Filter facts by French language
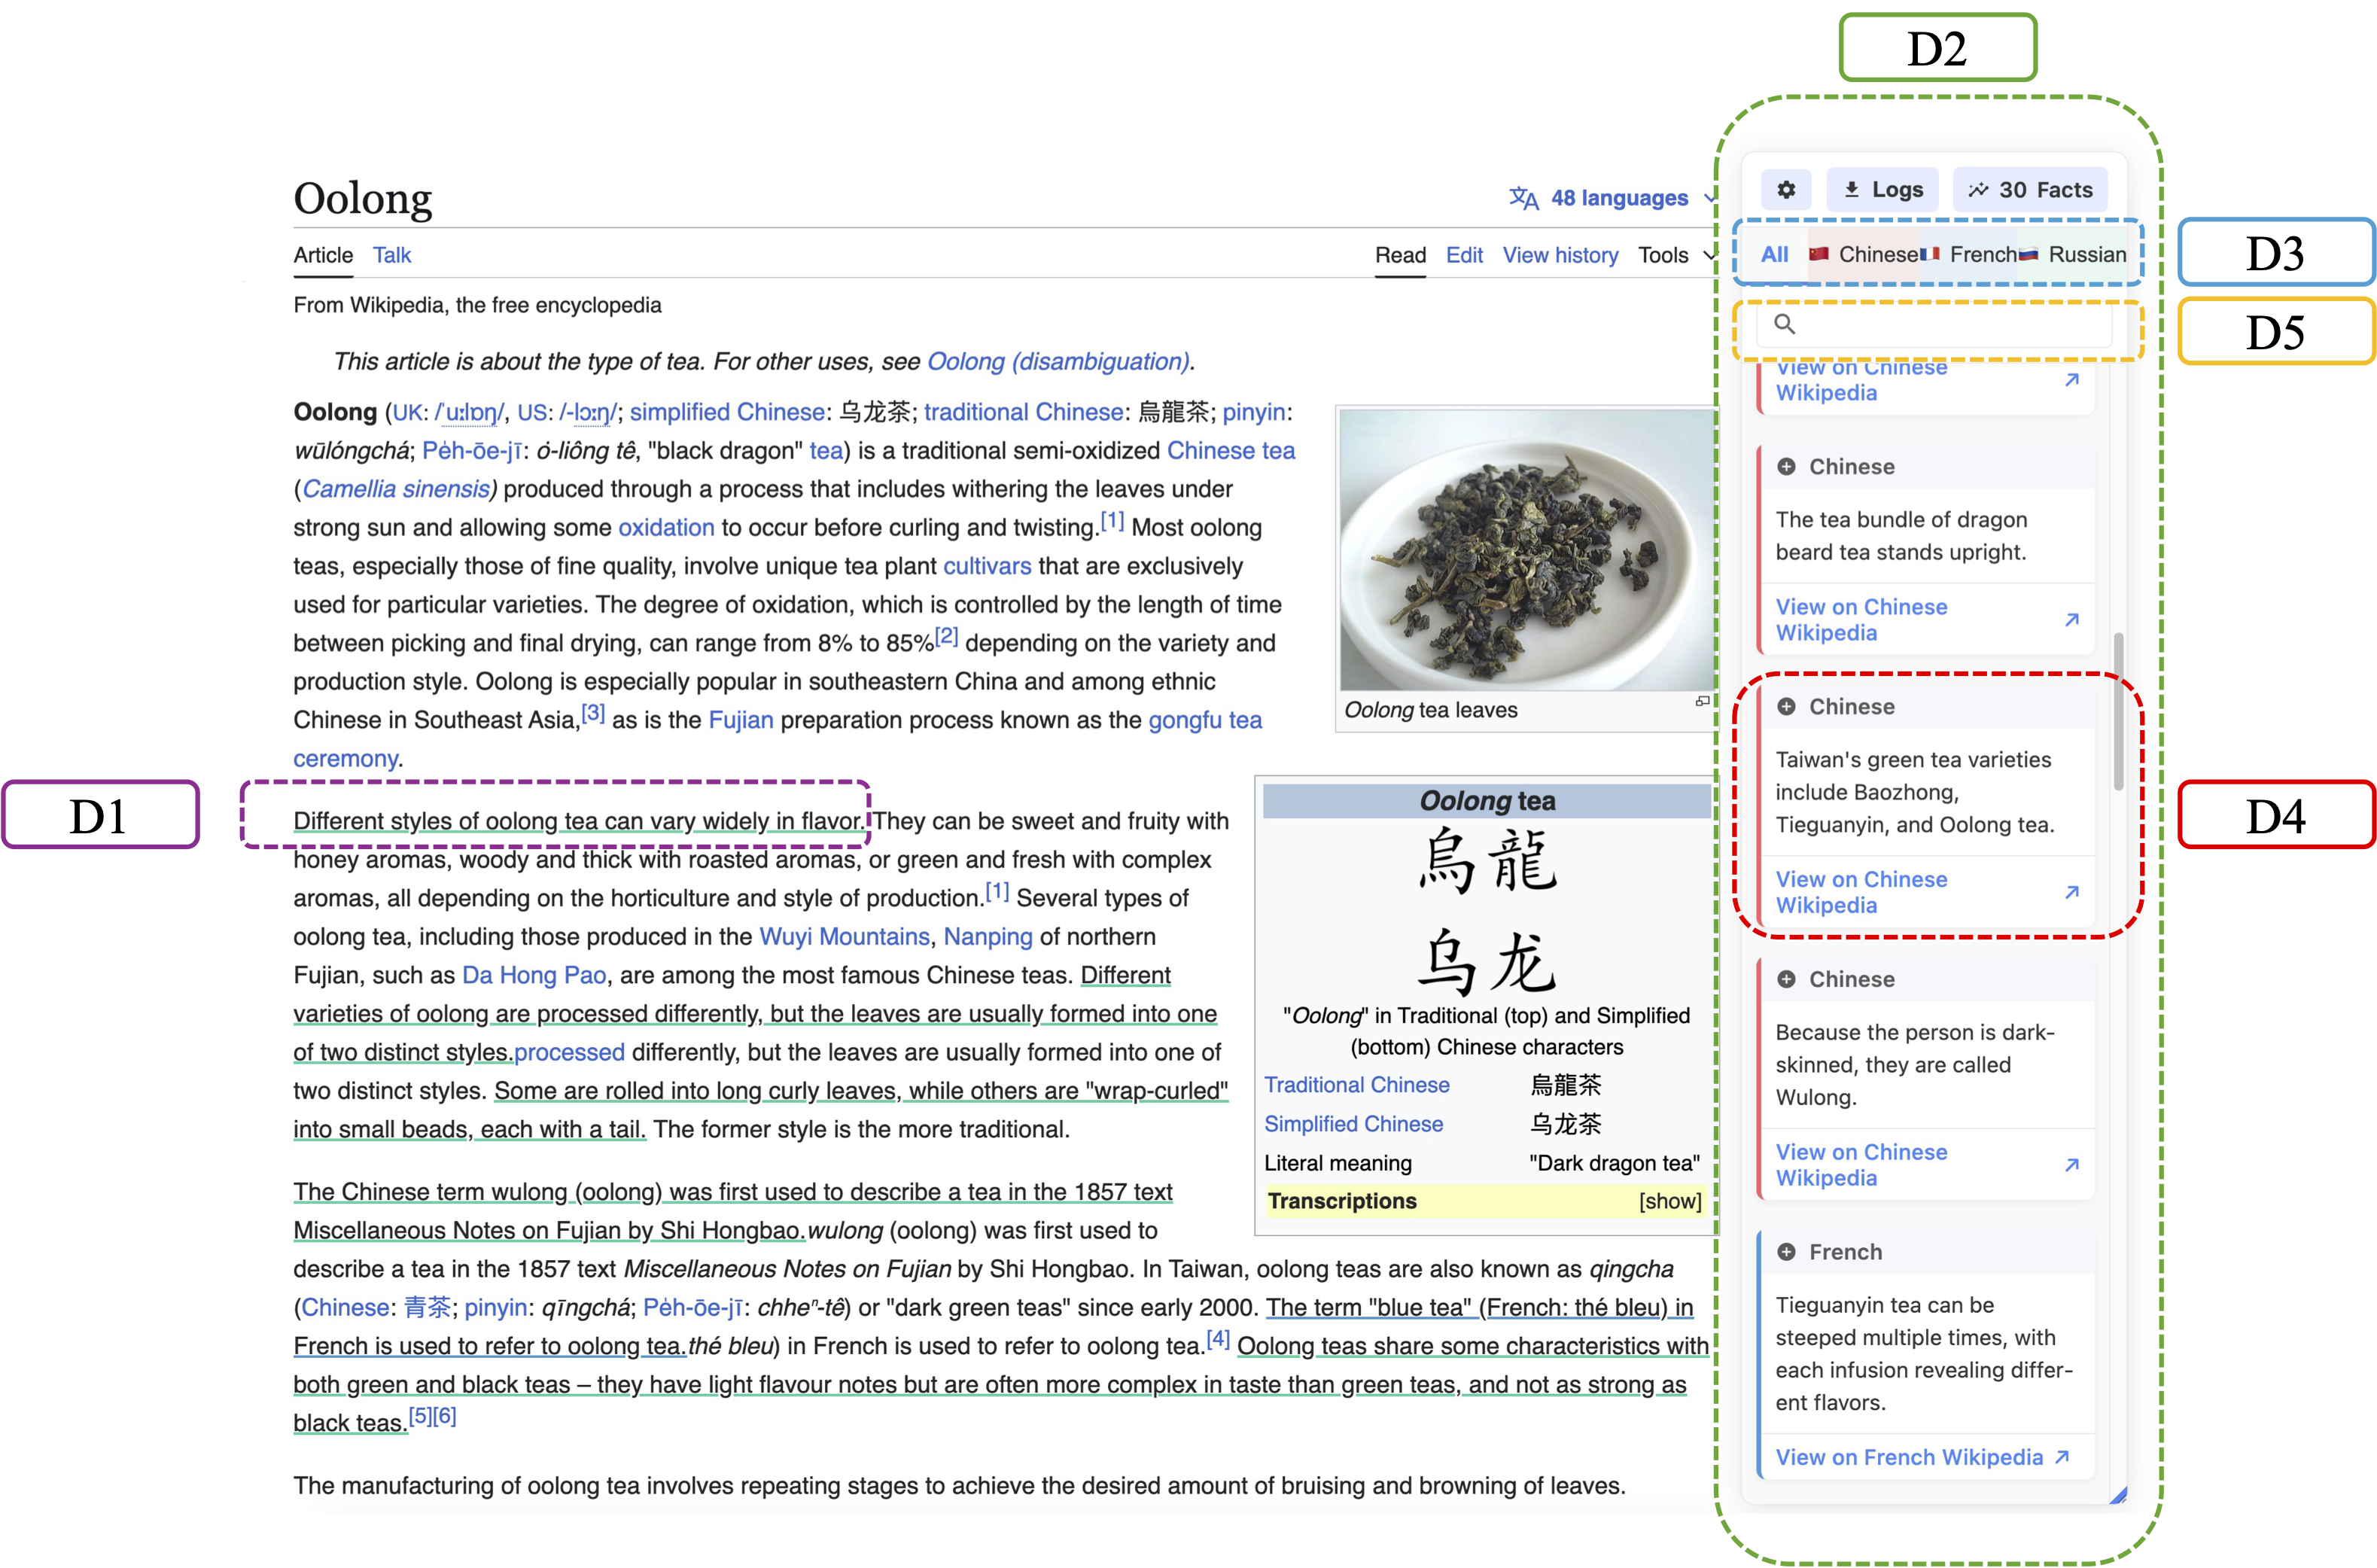The image size is (2377, 1568). point(1970,255)
